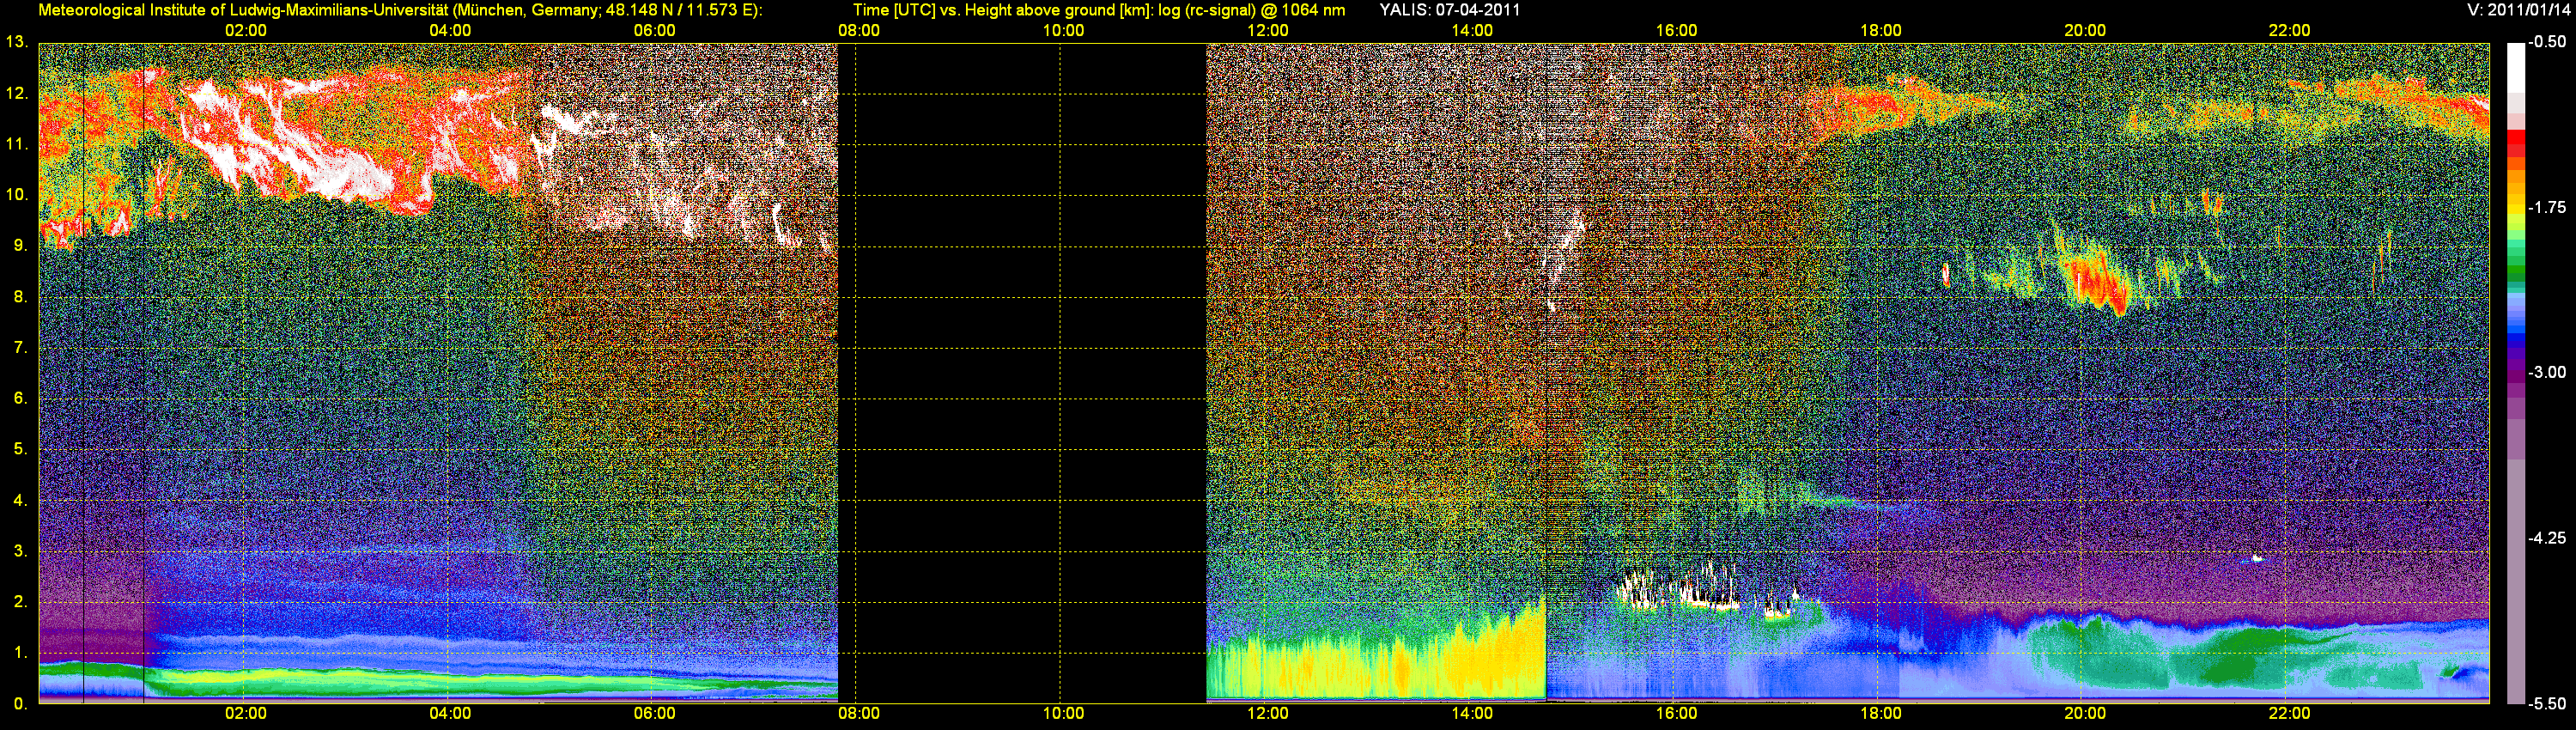This screenshot has height=730, width=2576.
Task: Click the 08:00 label on the top time axis
Action: (859, 30)
